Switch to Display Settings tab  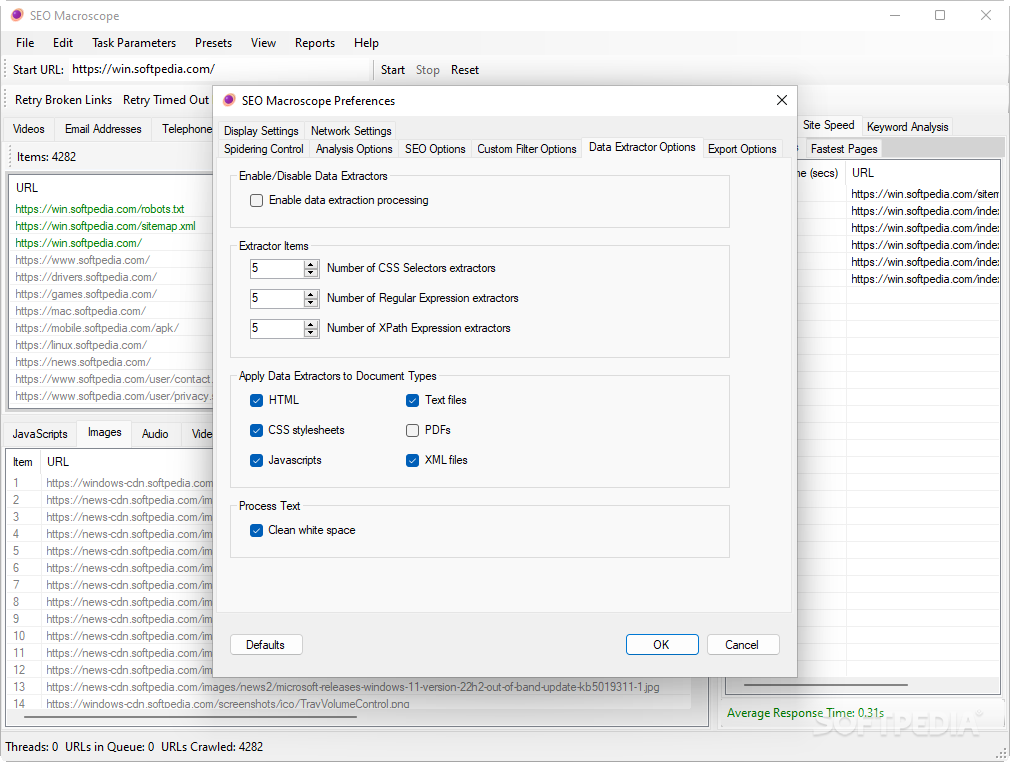[x=261, y=131]
